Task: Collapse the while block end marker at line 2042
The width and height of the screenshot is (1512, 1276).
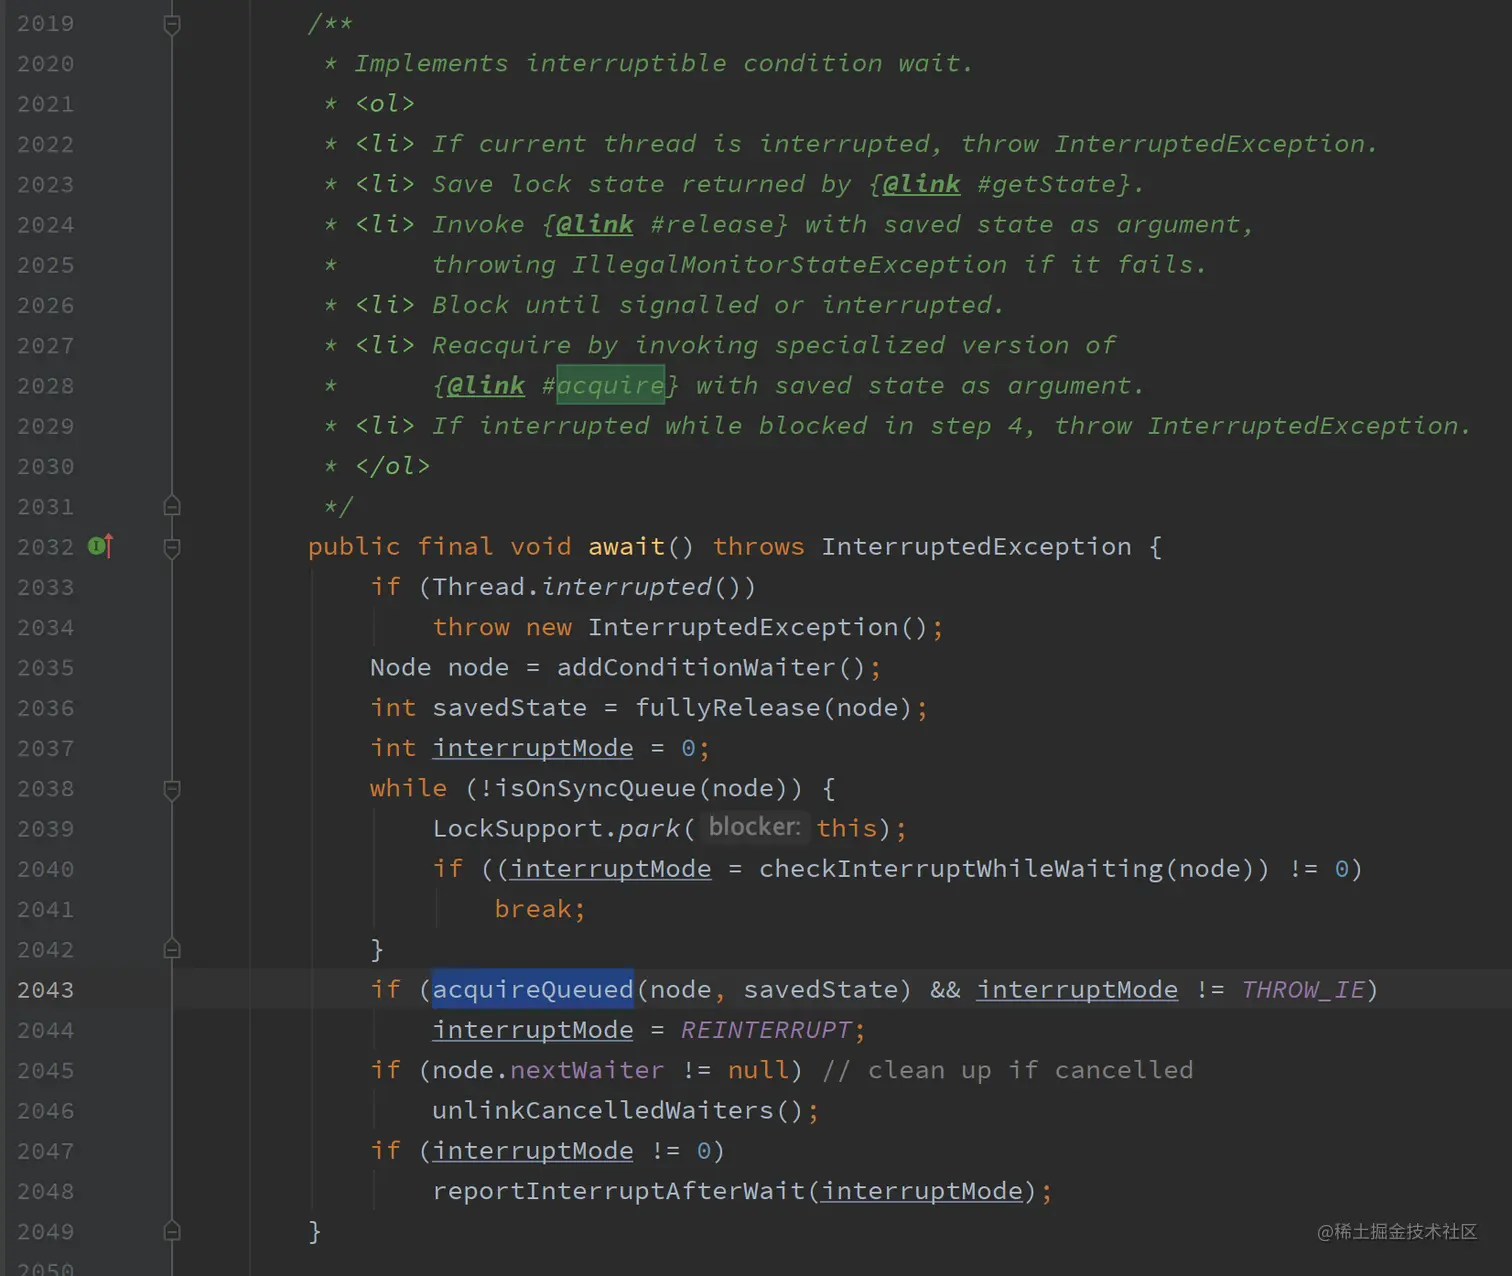Action: click(x=172, y=949)
